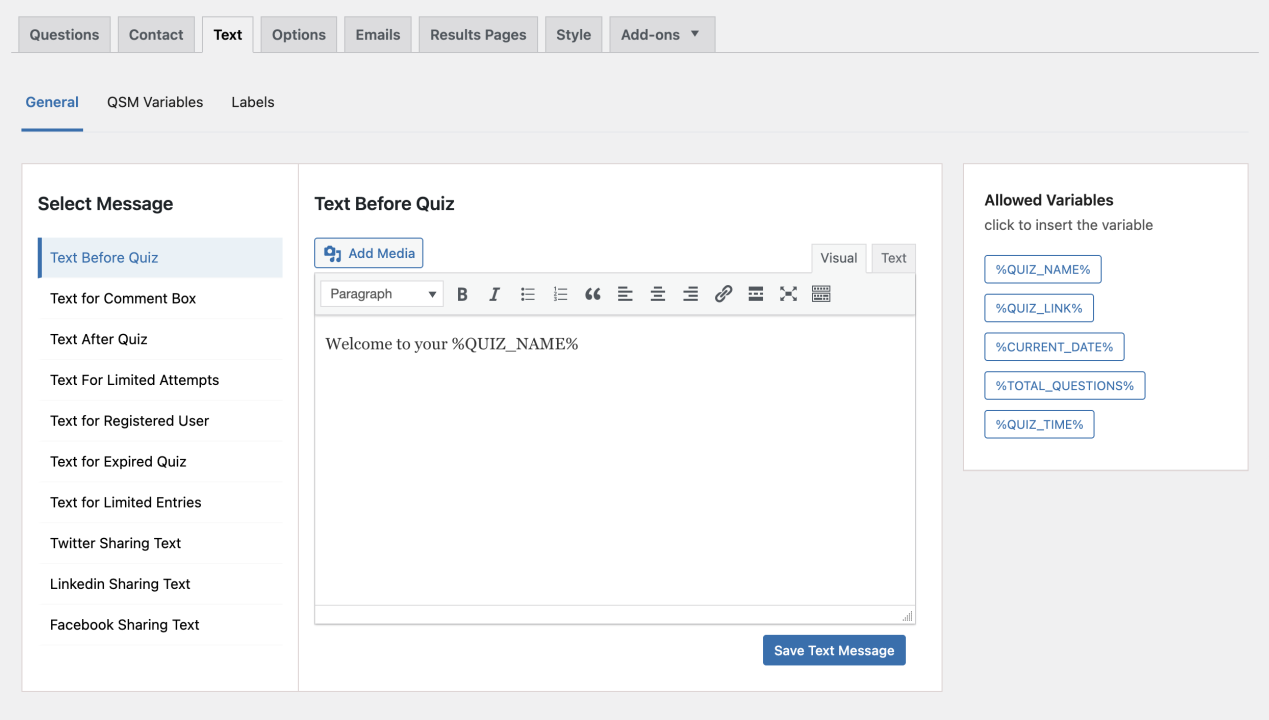
Task: Insert a numbered list
Action: (x=560, y=293)
